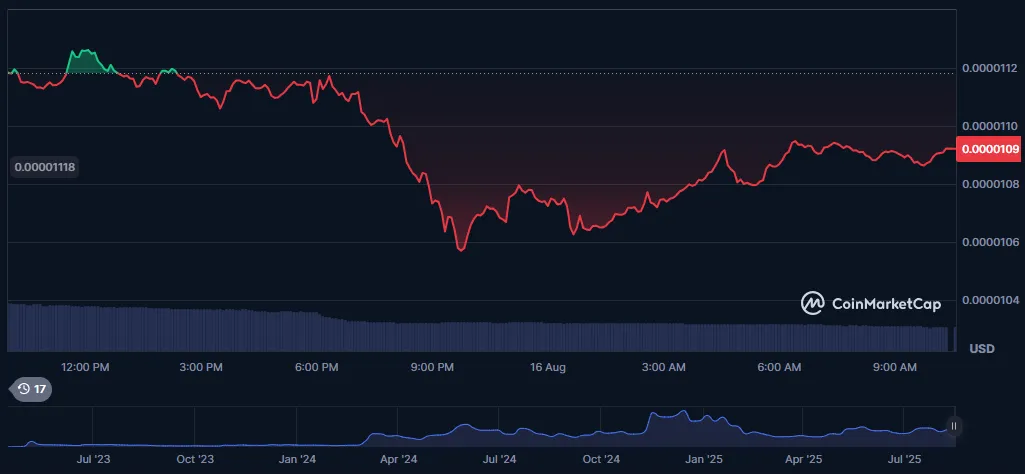Click the 0.0000112 price axis label

point(989,69)
